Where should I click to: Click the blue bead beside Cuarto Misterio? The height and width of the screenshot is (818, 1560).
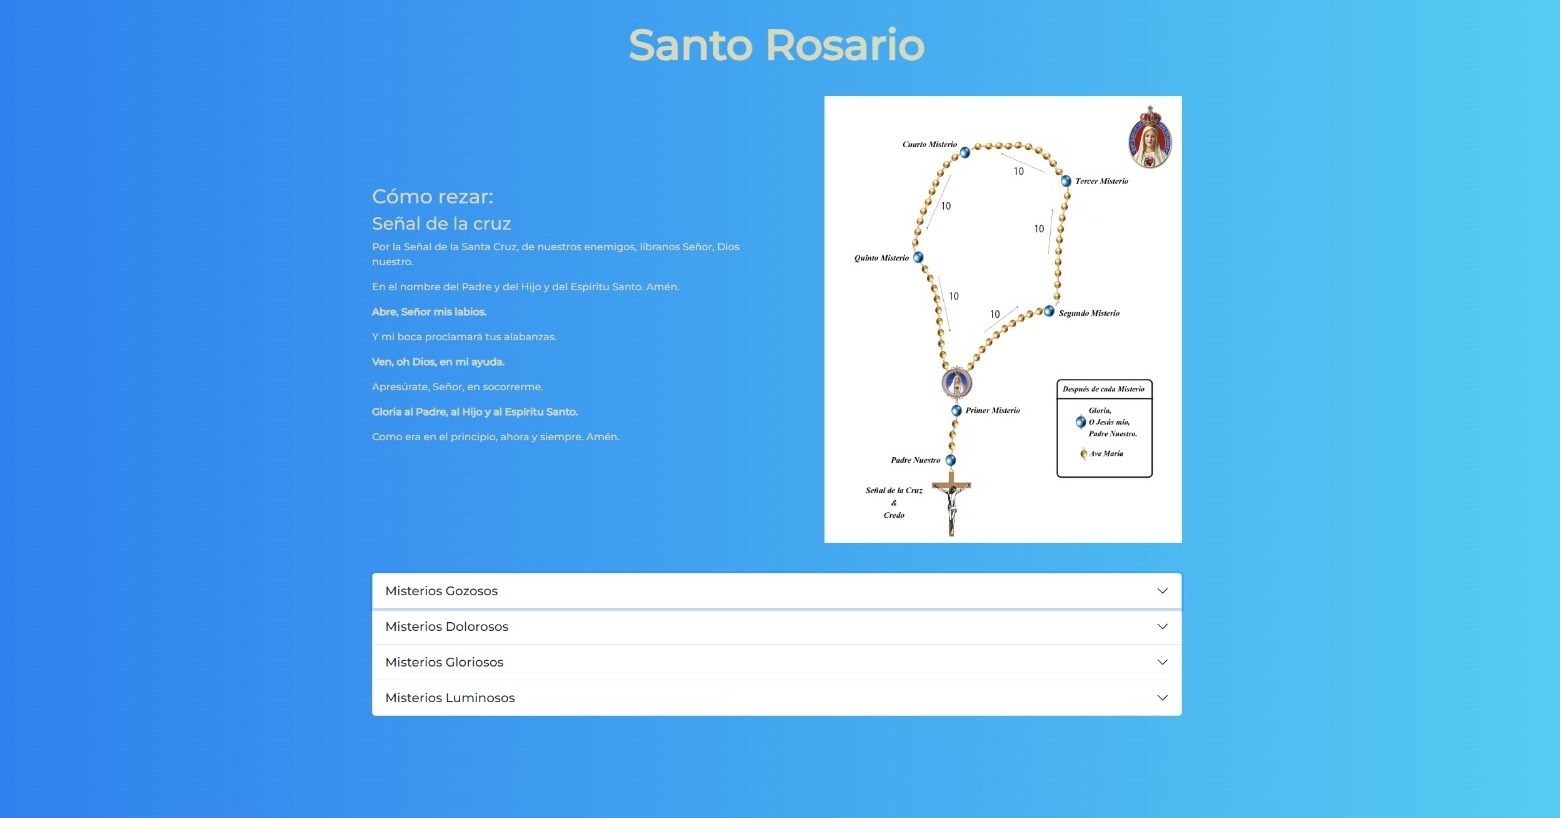click(965, 153)
